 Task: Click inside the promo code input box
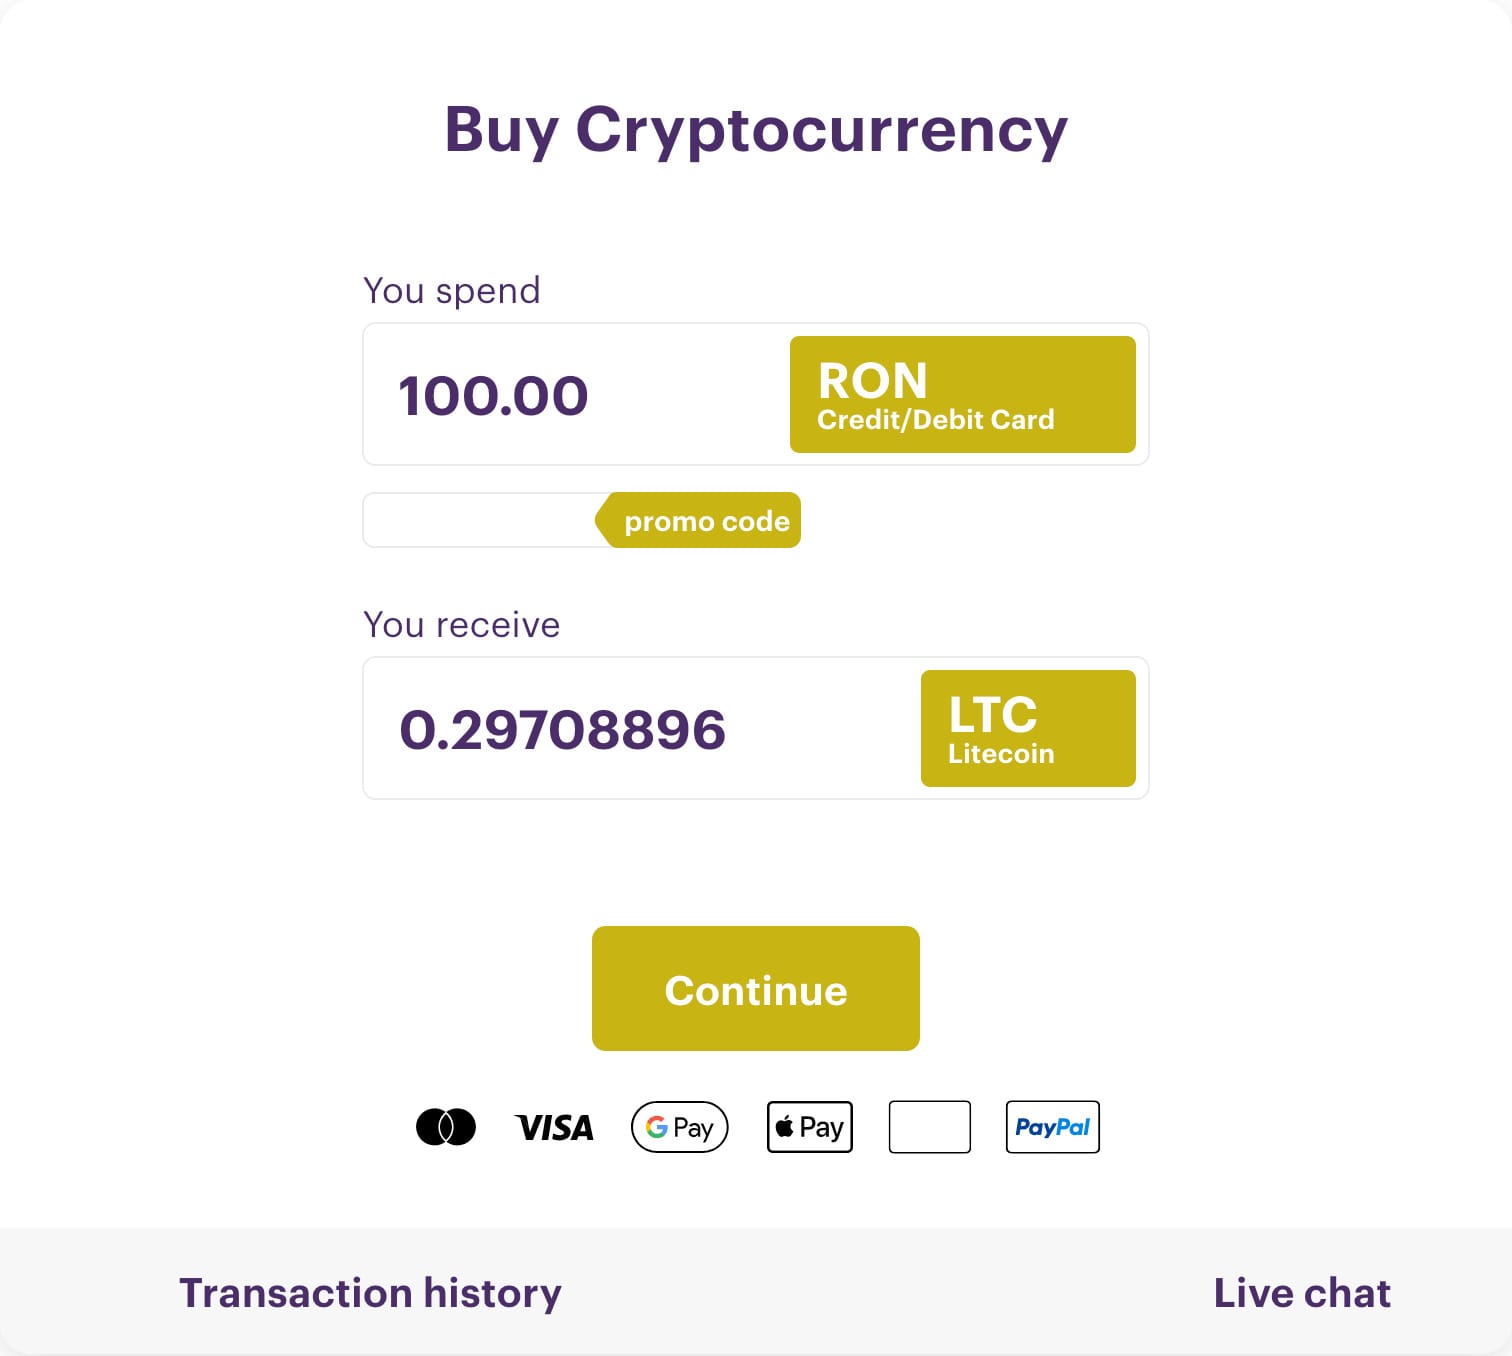coord(480,520)
